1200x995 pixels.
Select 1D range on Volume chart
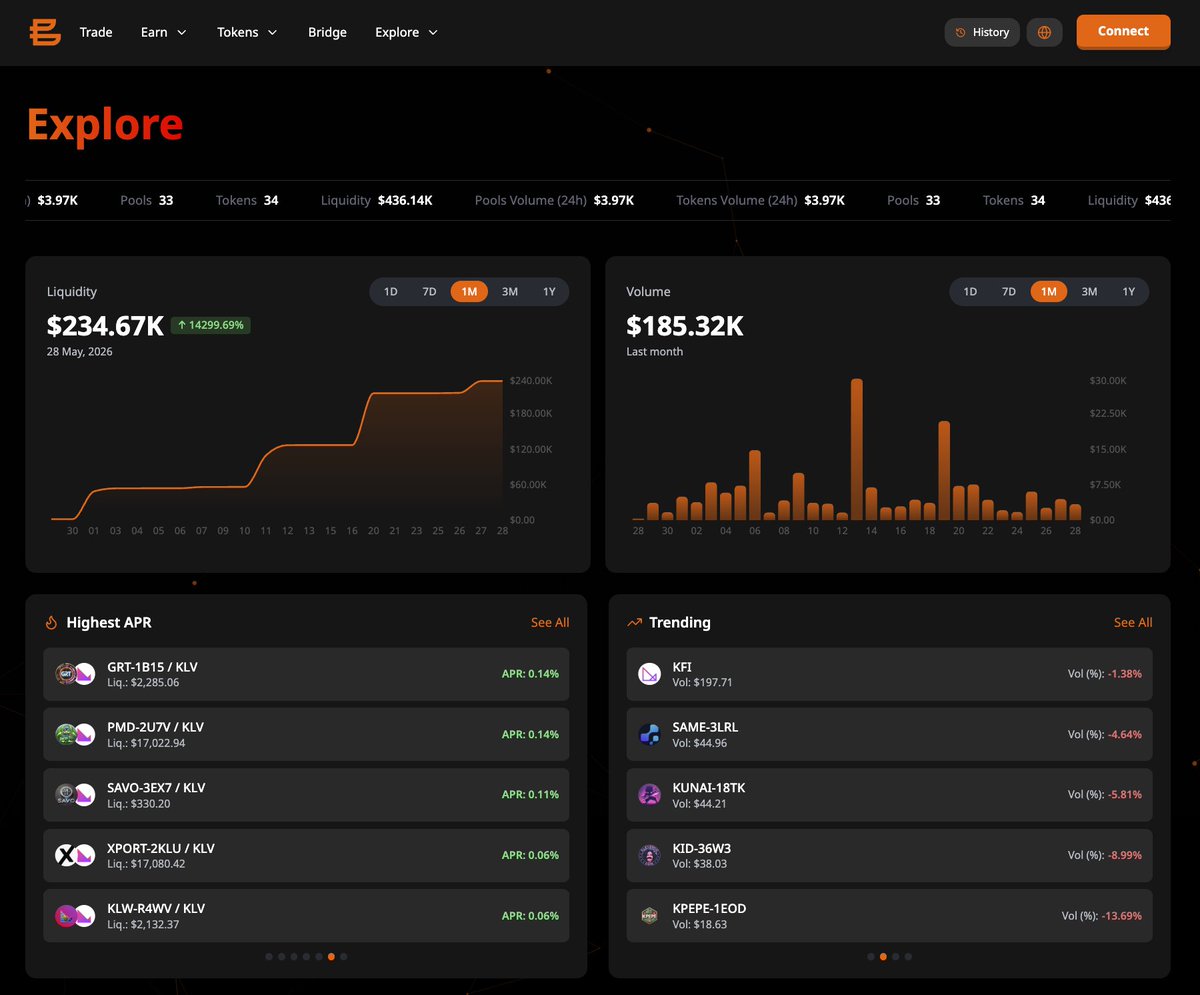[970, 292]
